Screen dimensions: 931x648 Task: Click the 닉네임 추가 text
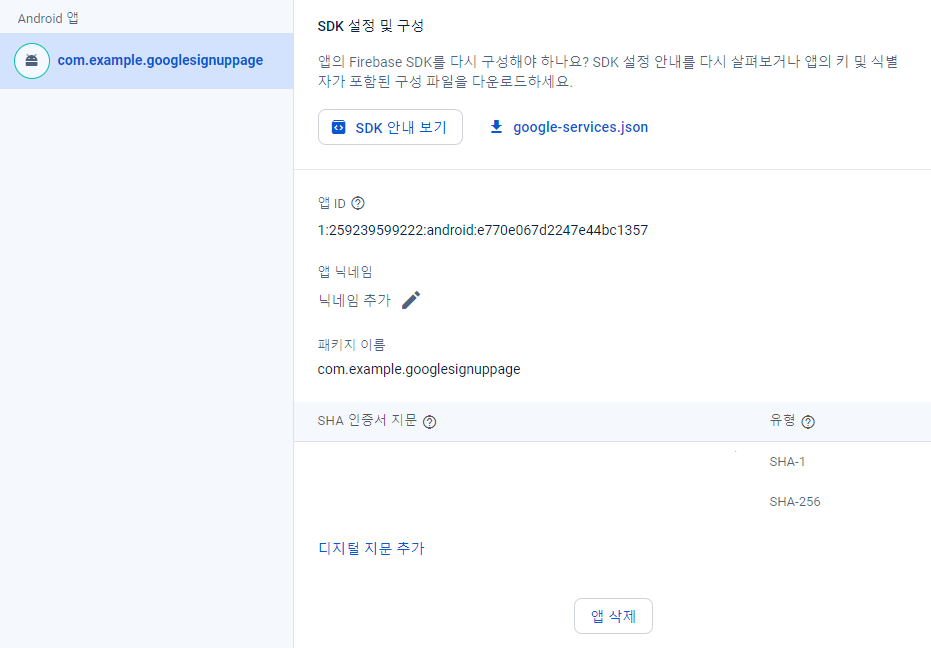(x=354, y=301)
